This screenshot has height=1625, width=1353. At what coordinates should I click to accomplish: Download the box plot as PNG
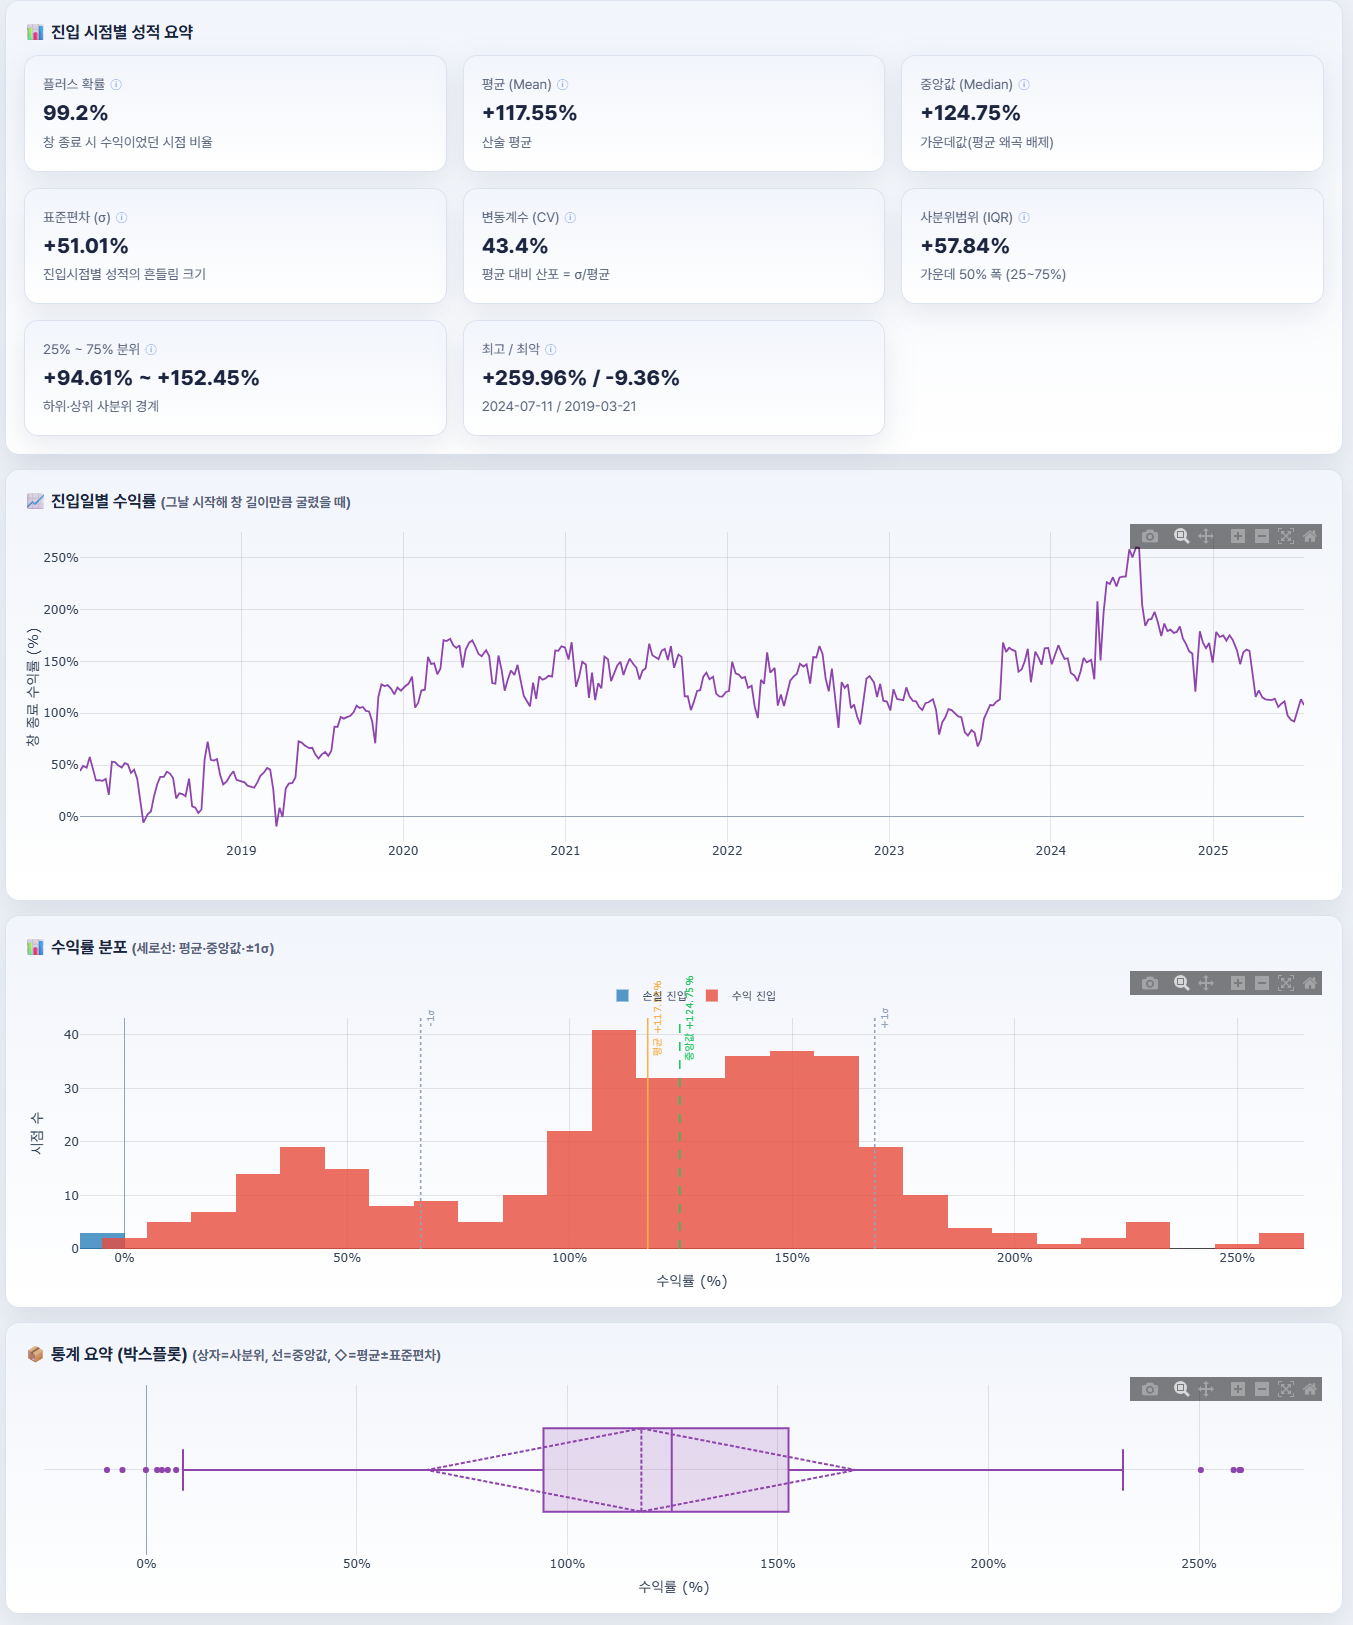click(1150, 1389)
